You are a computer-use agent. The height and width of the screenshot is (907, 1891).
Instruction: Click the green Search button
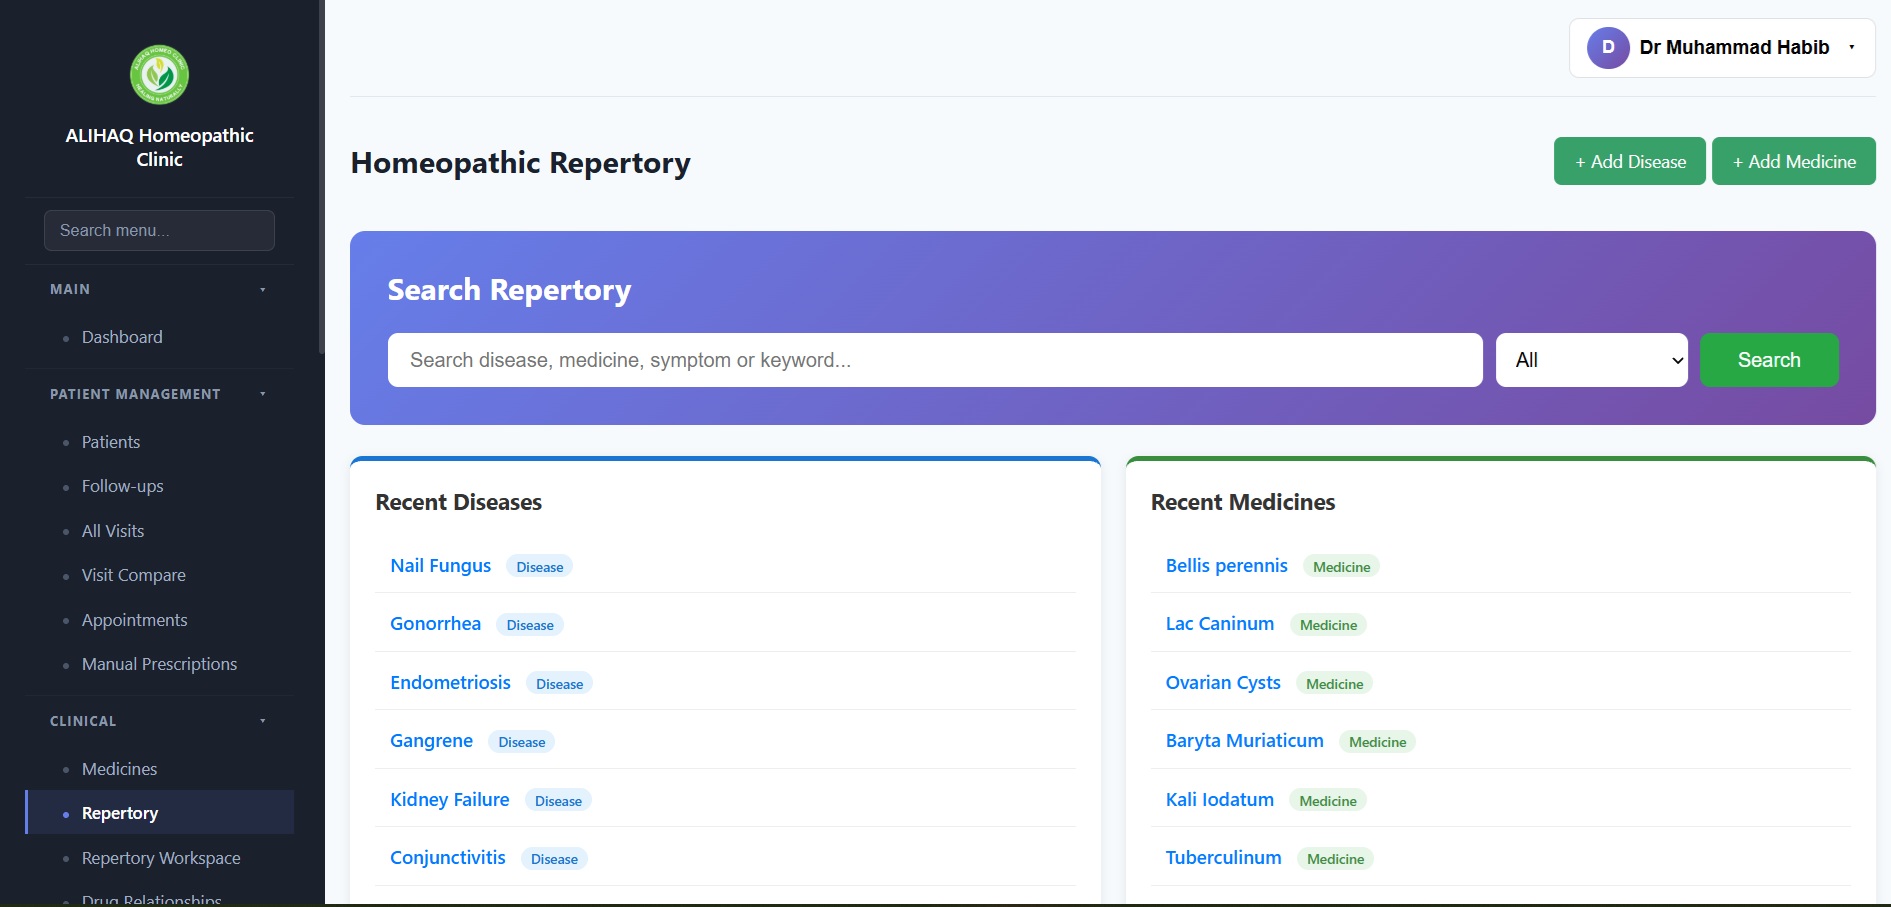coord(1769,360)
